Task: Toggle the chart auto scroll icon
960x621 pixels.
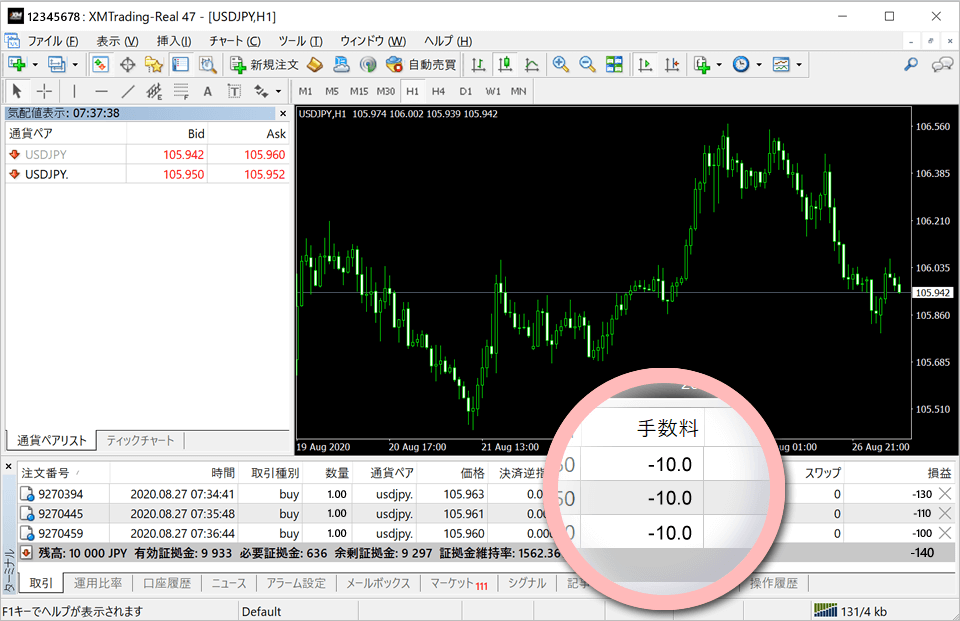Action: pyautogui.click(x=646, y=65)
